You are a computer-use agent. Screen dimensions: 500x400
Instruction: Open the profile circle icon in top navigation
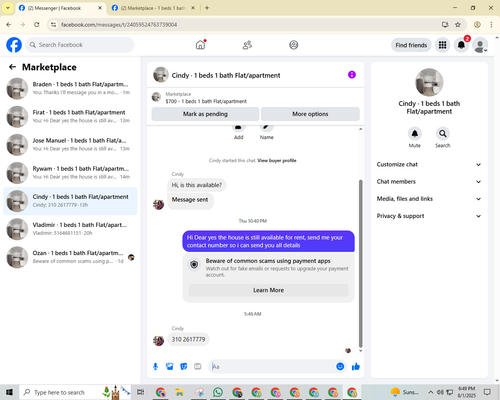[x=294, y=45]
